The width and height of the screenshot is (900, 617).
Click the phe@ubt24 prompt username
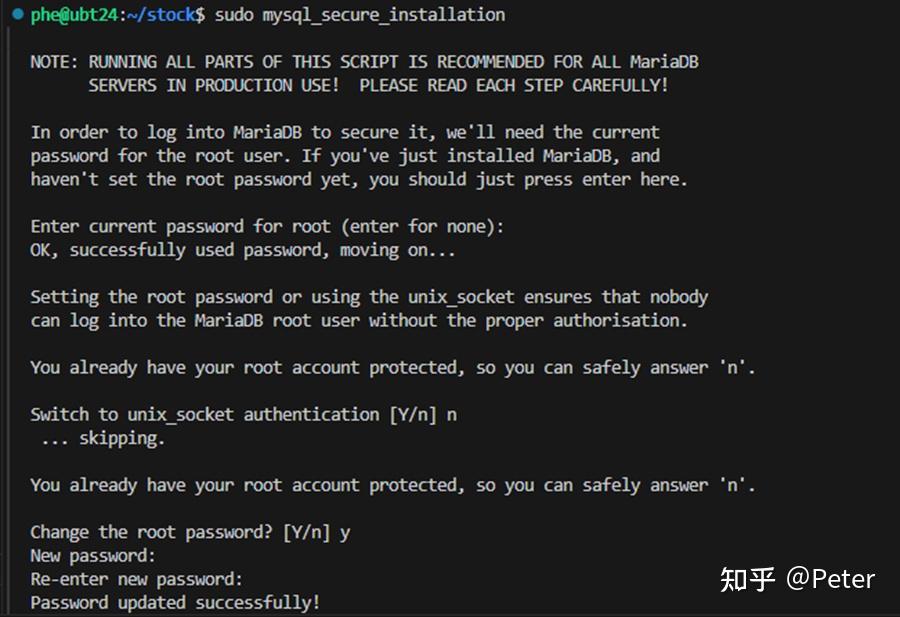(75, 15)
